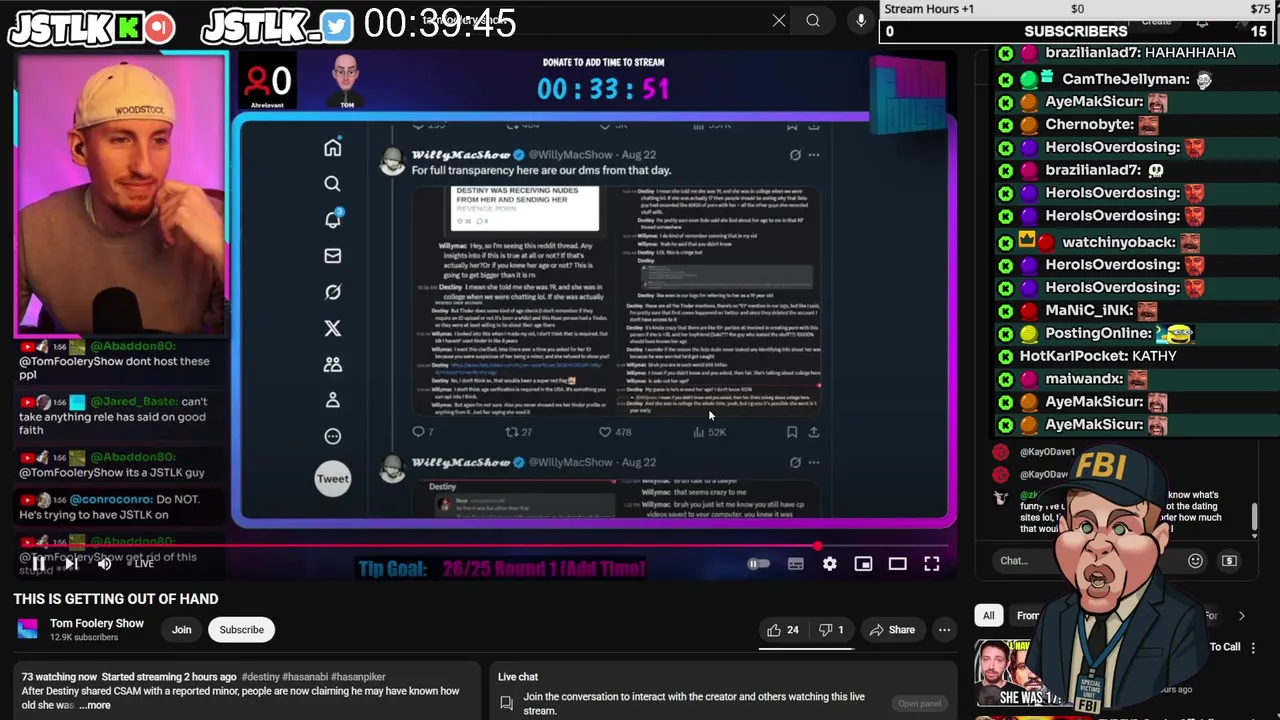Like the tweet with 478 likes

(614, 432)
